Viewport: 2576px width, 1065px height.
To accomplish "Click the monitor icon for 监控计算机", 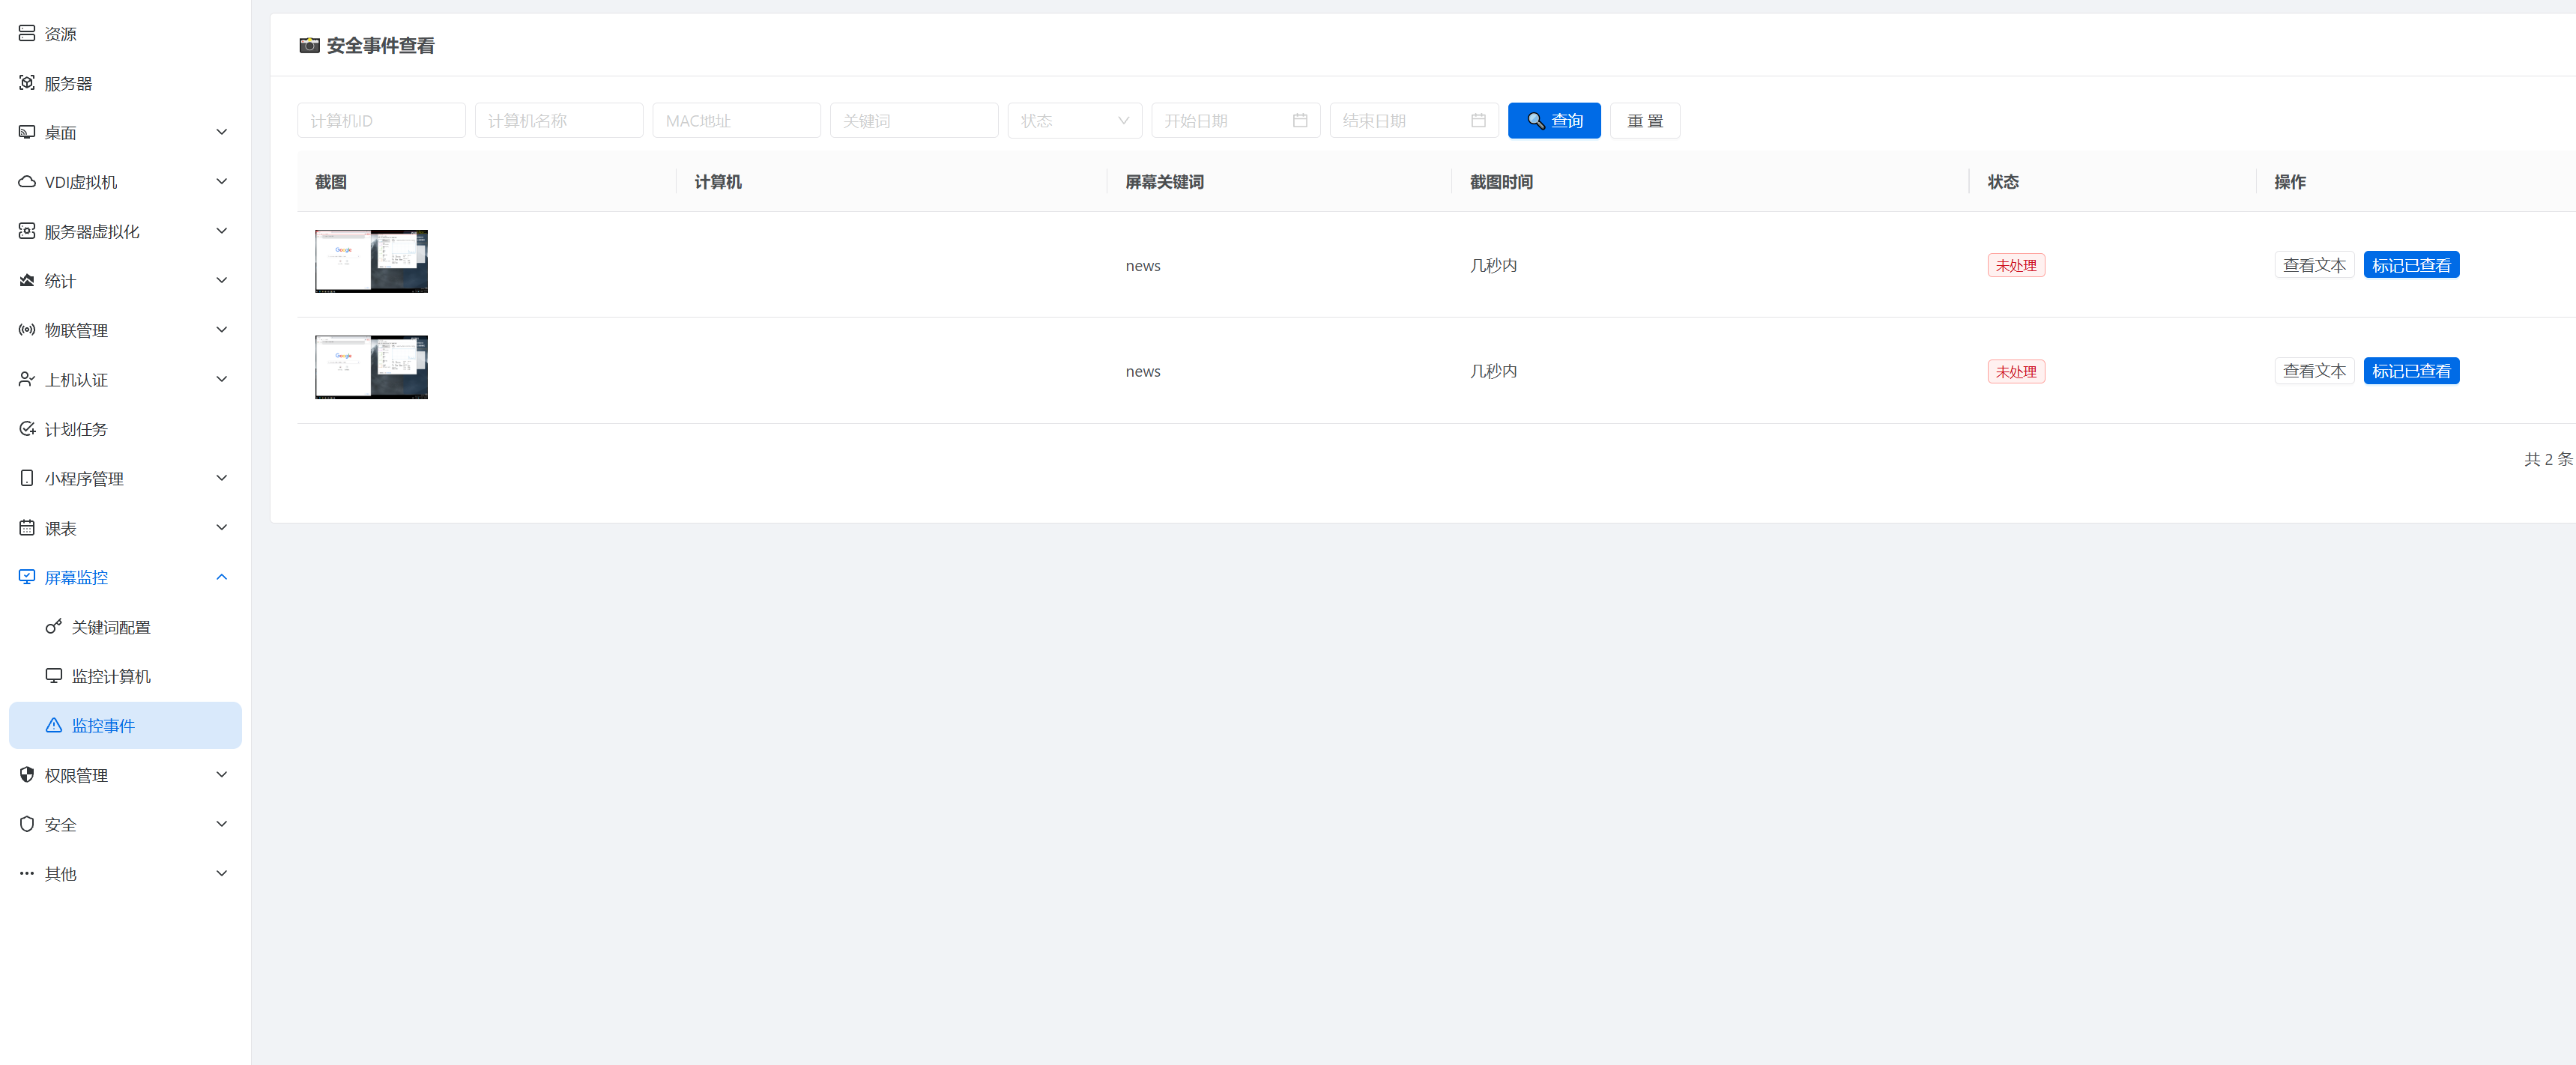I will click(x=54, y=676).
